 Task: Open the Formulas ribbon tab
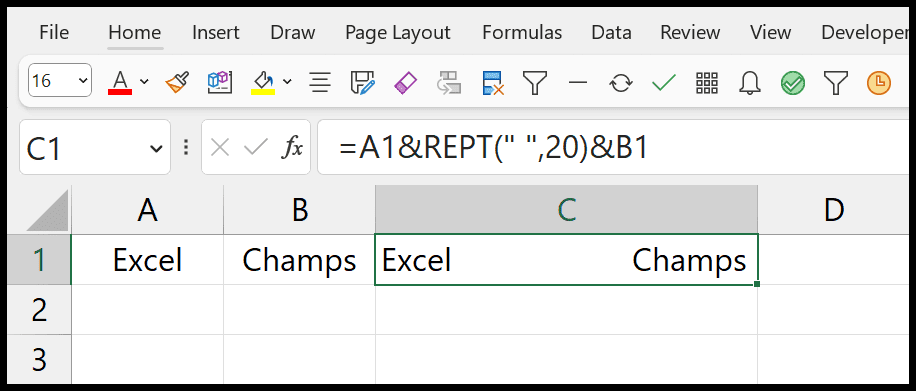(x=522, y=33)
